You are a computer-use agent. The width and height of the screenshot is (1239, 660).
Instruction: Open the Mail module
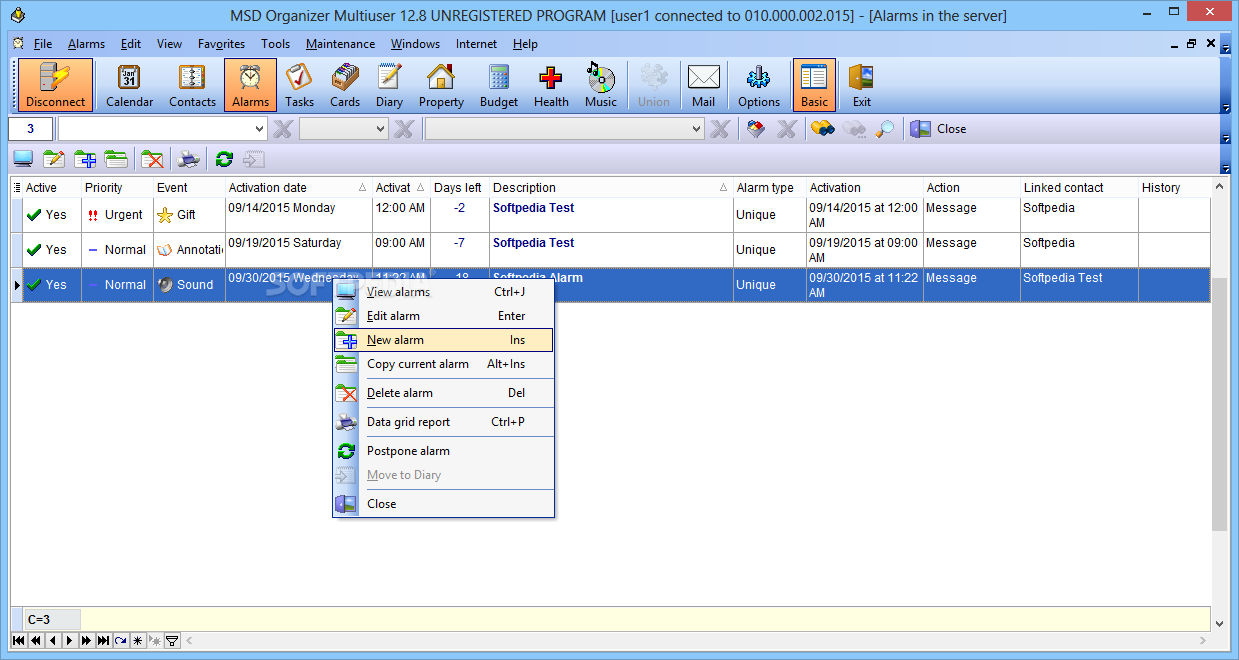point(703,85)
